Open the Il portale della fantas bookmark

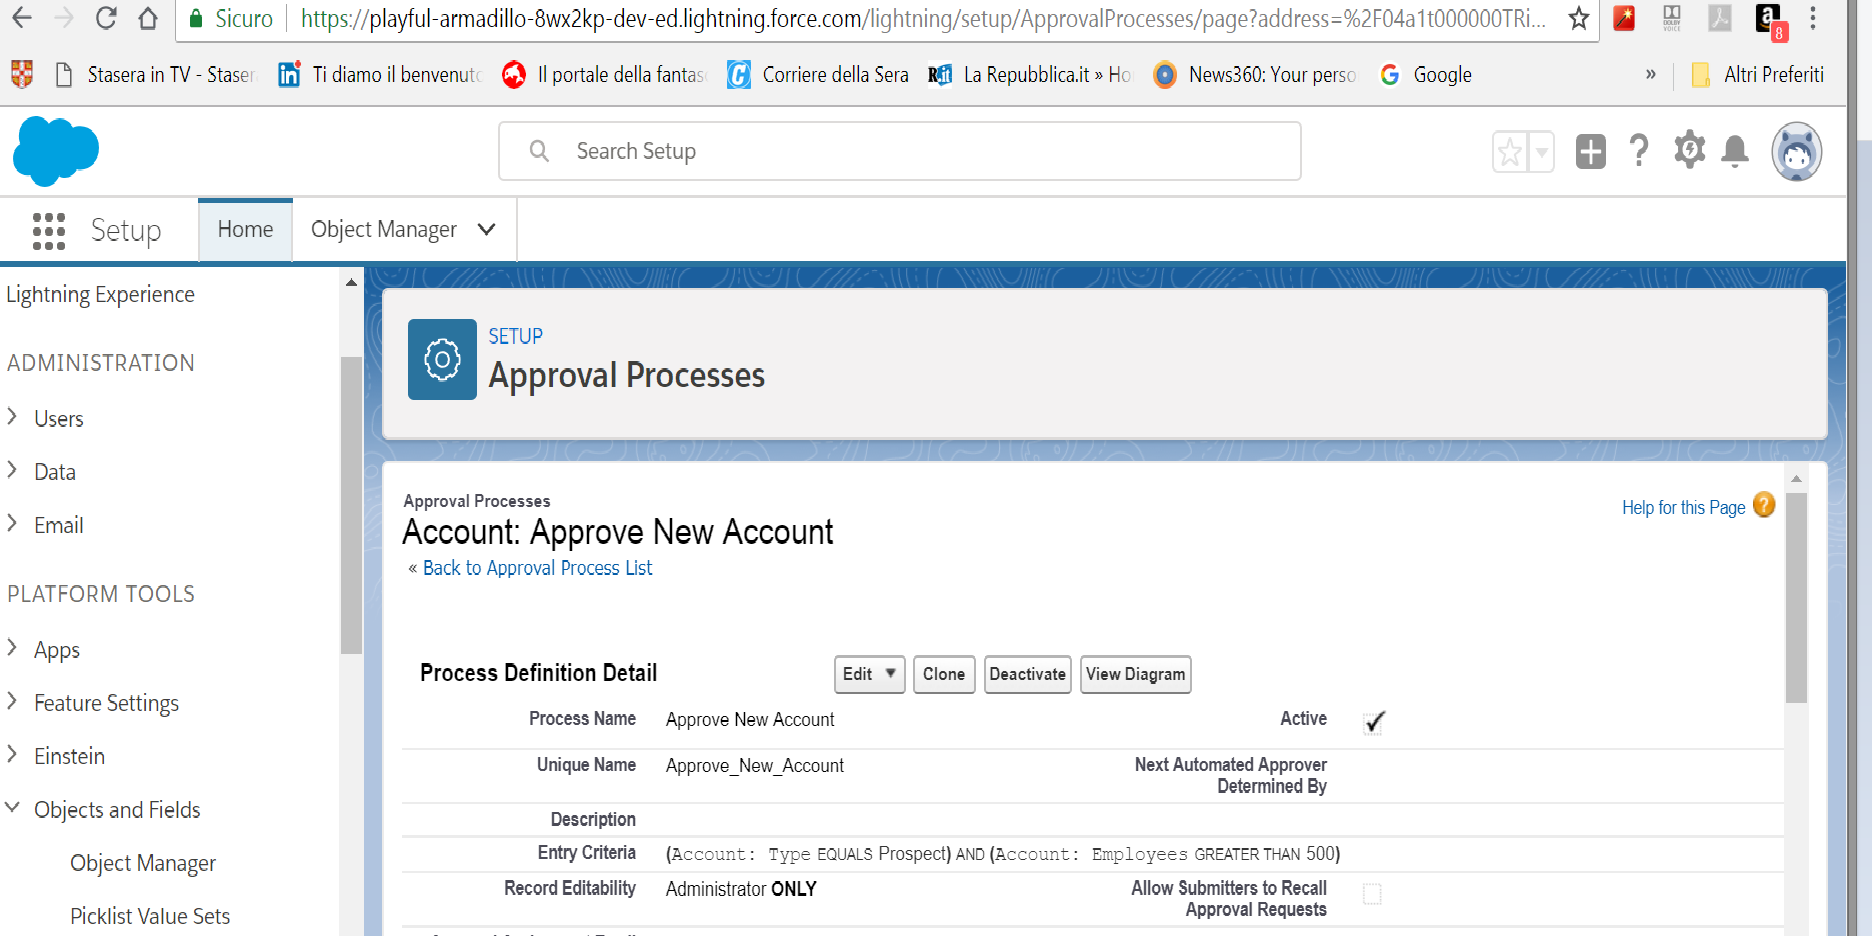click(x=604, y=75)
